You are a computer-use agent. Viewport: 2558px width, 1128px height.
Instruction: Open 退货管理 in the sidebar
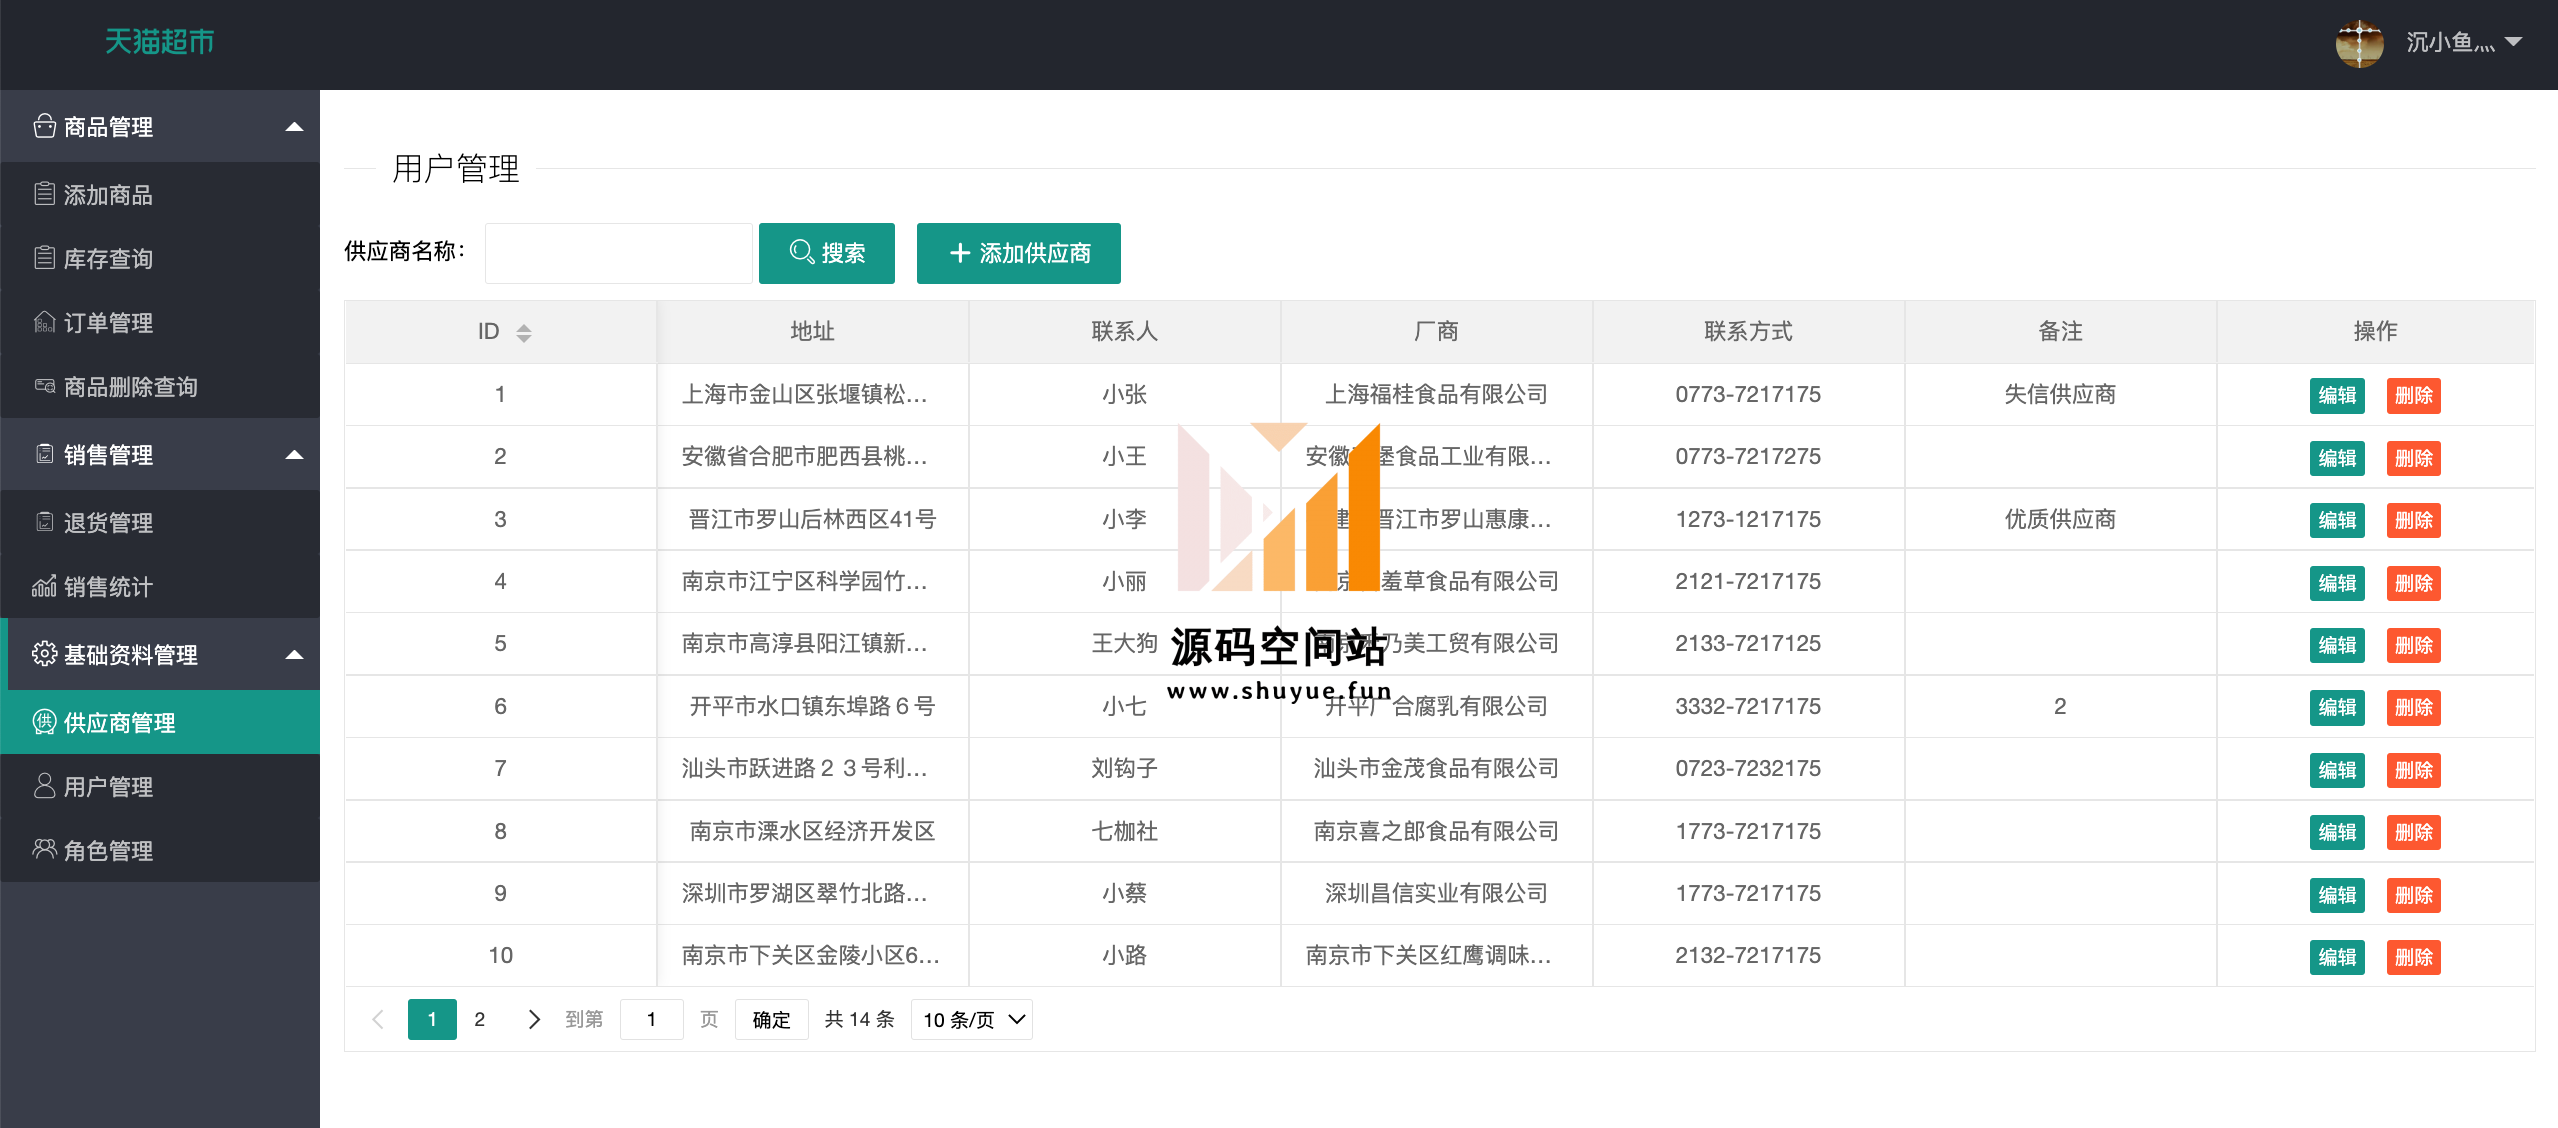[160, 522]
